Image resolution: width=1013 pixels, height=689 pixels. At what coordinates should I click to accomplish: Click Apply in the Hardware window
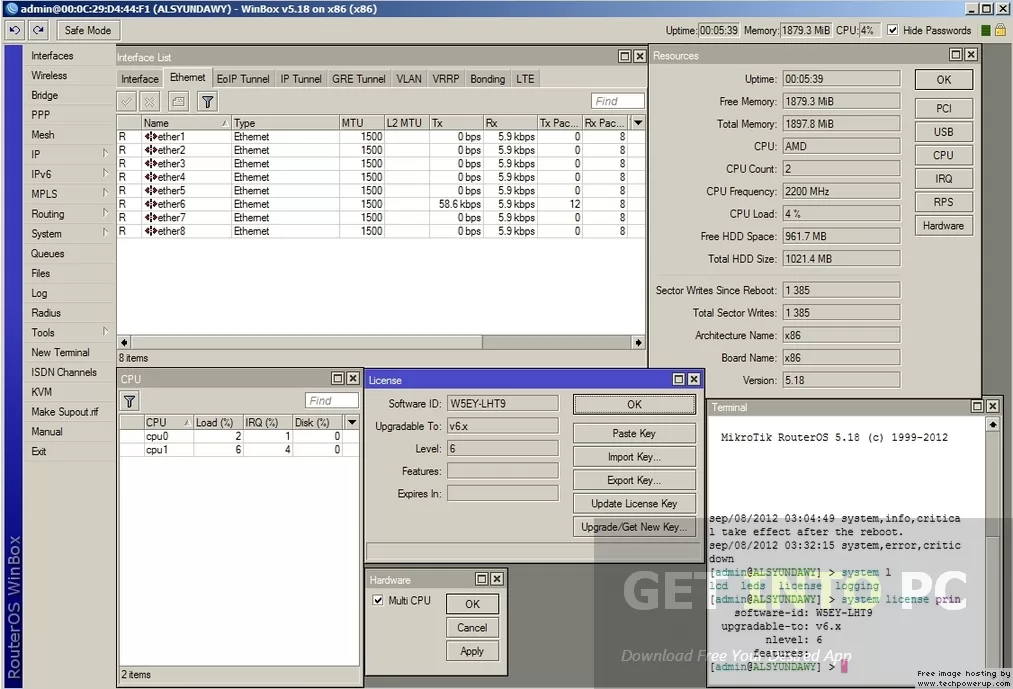pos(472,651)
